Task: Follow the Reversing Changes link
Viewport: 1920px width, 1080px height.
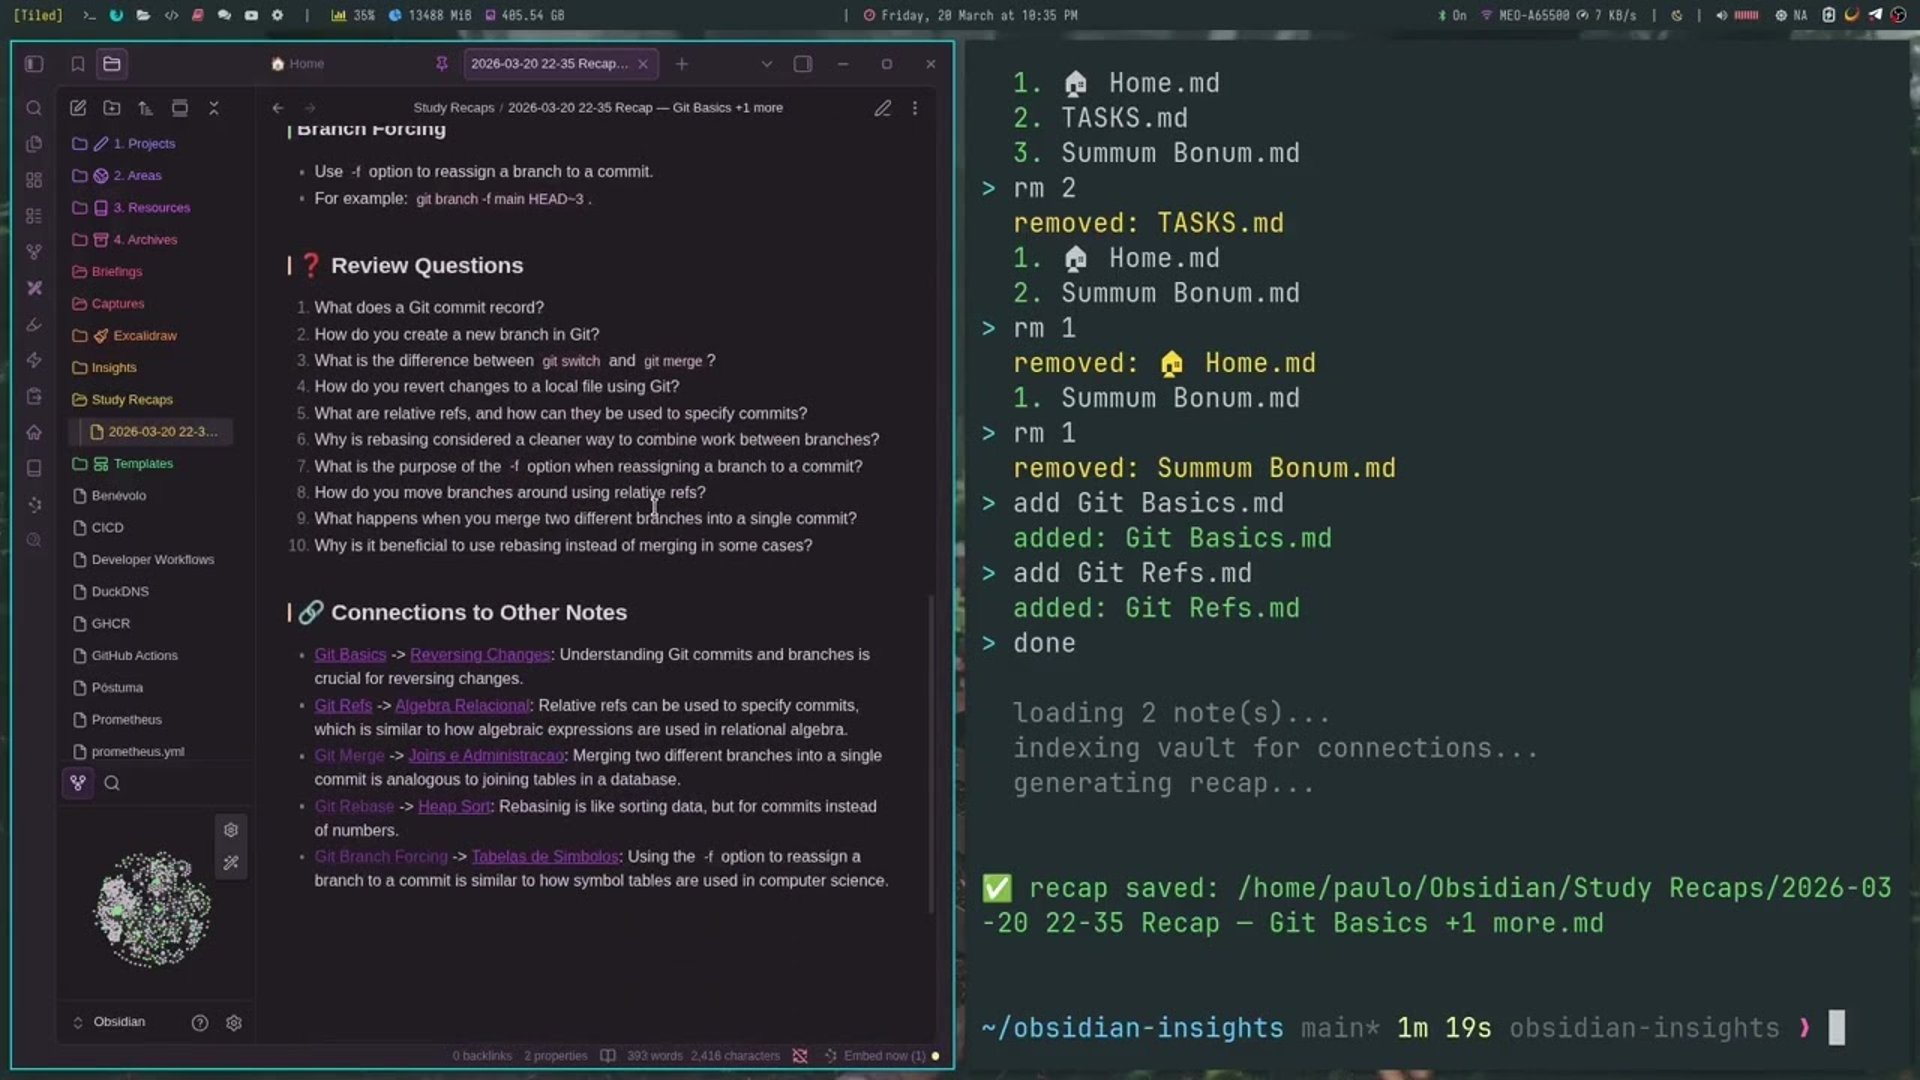Action: coord(480,655)
